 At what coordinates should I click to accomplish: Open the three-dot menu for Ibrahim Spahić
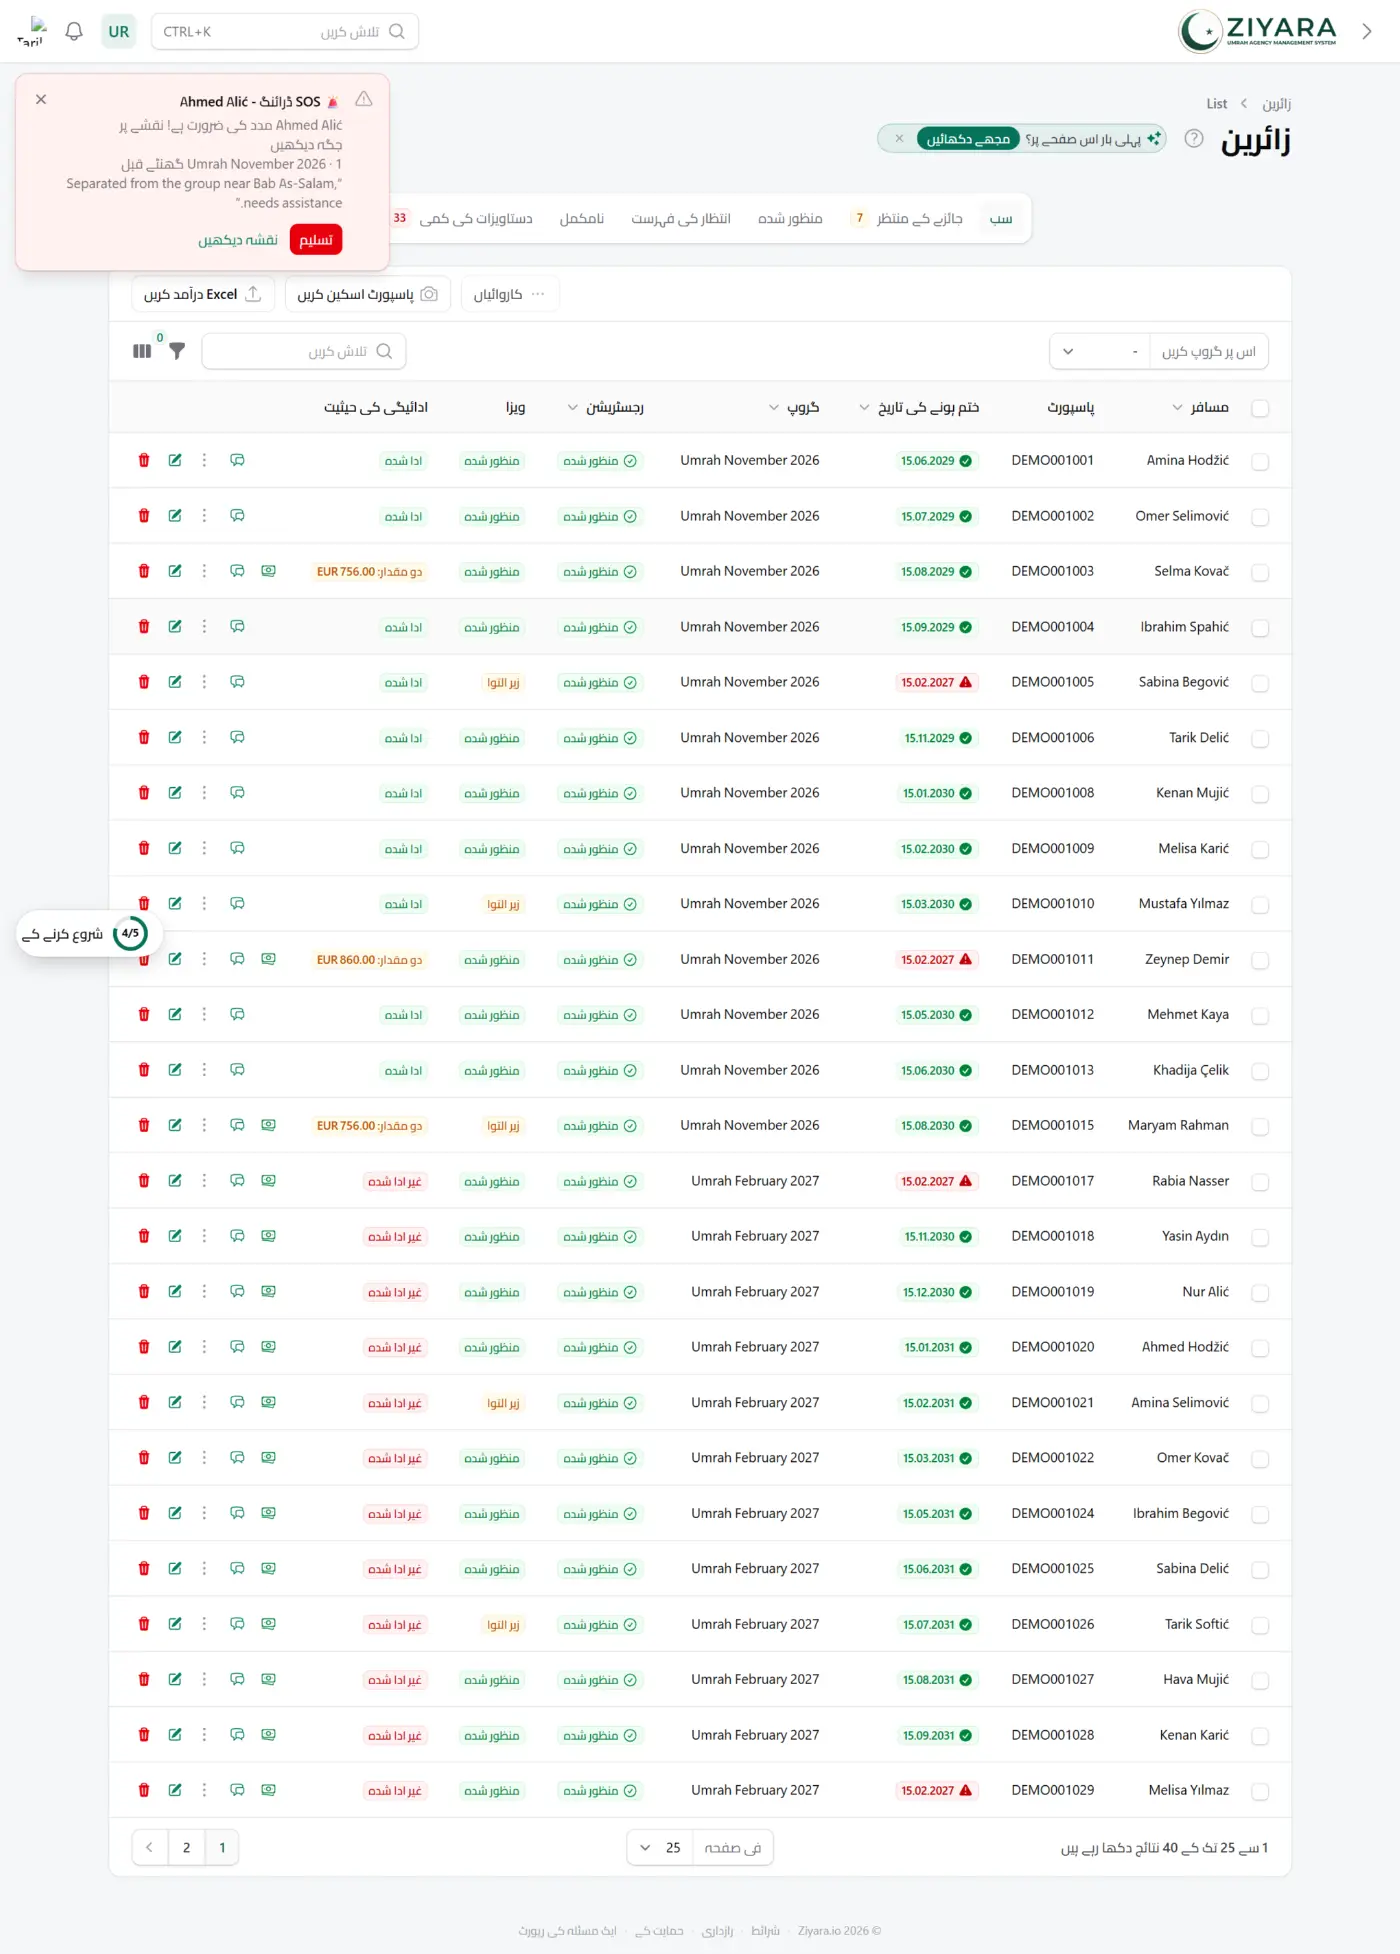[x=204, y=627]
